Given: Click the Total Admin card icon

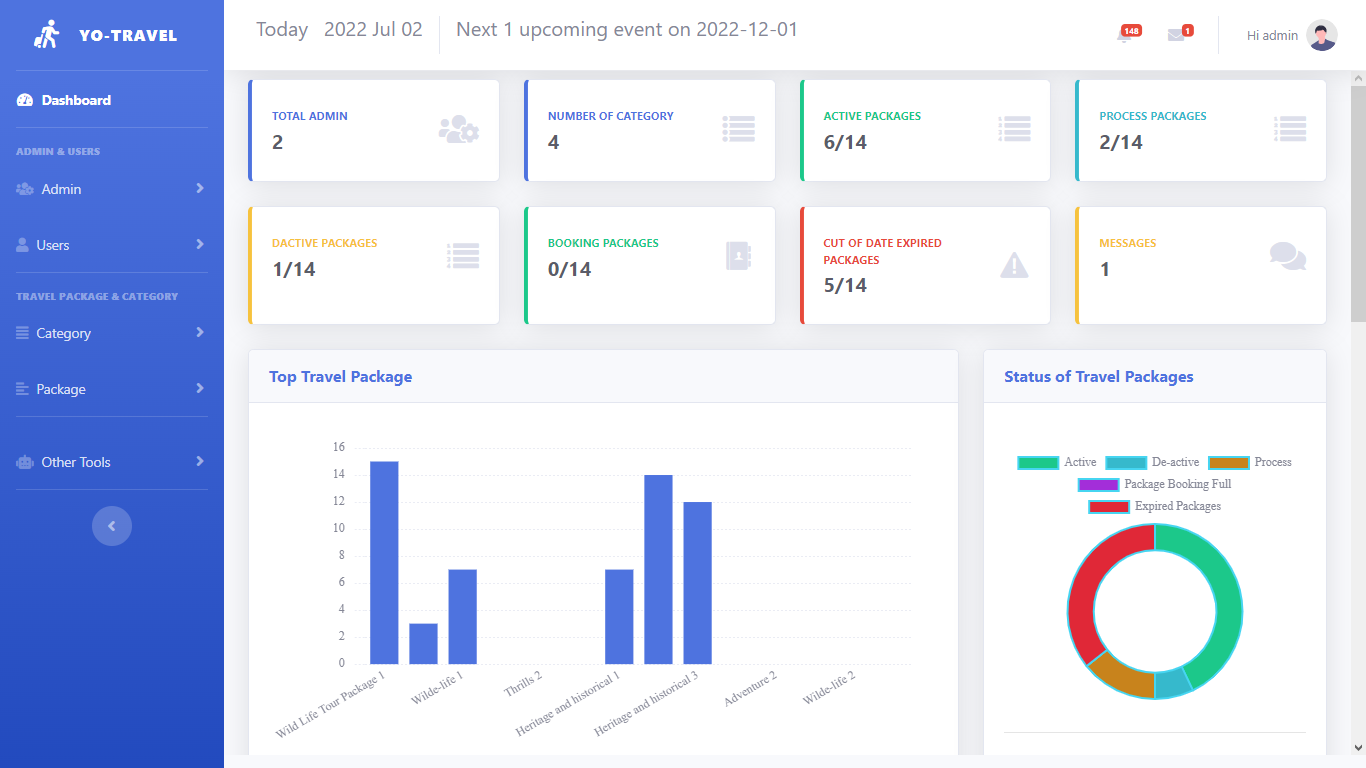Looking at the screenshot, I should [x=458, y=129].
